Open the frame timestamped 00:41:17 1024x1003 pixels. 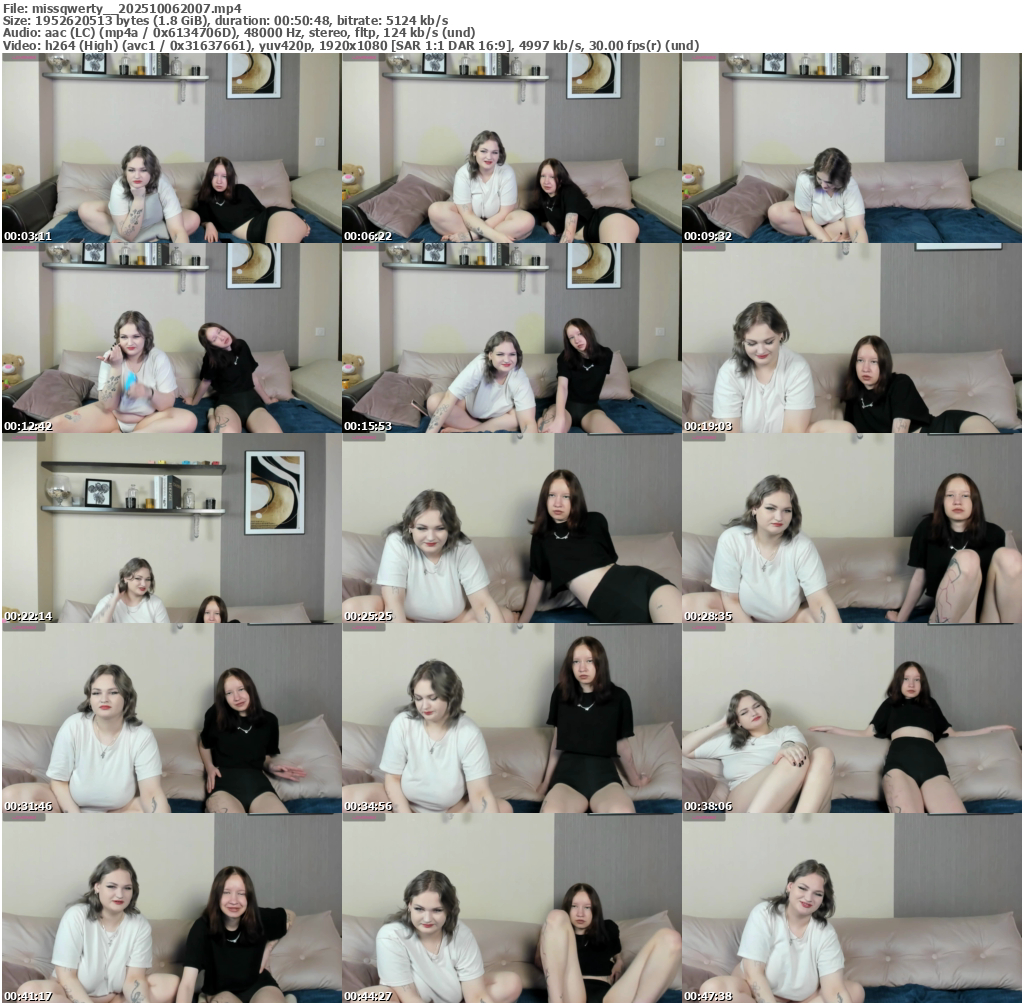click(x=171, y=908)
